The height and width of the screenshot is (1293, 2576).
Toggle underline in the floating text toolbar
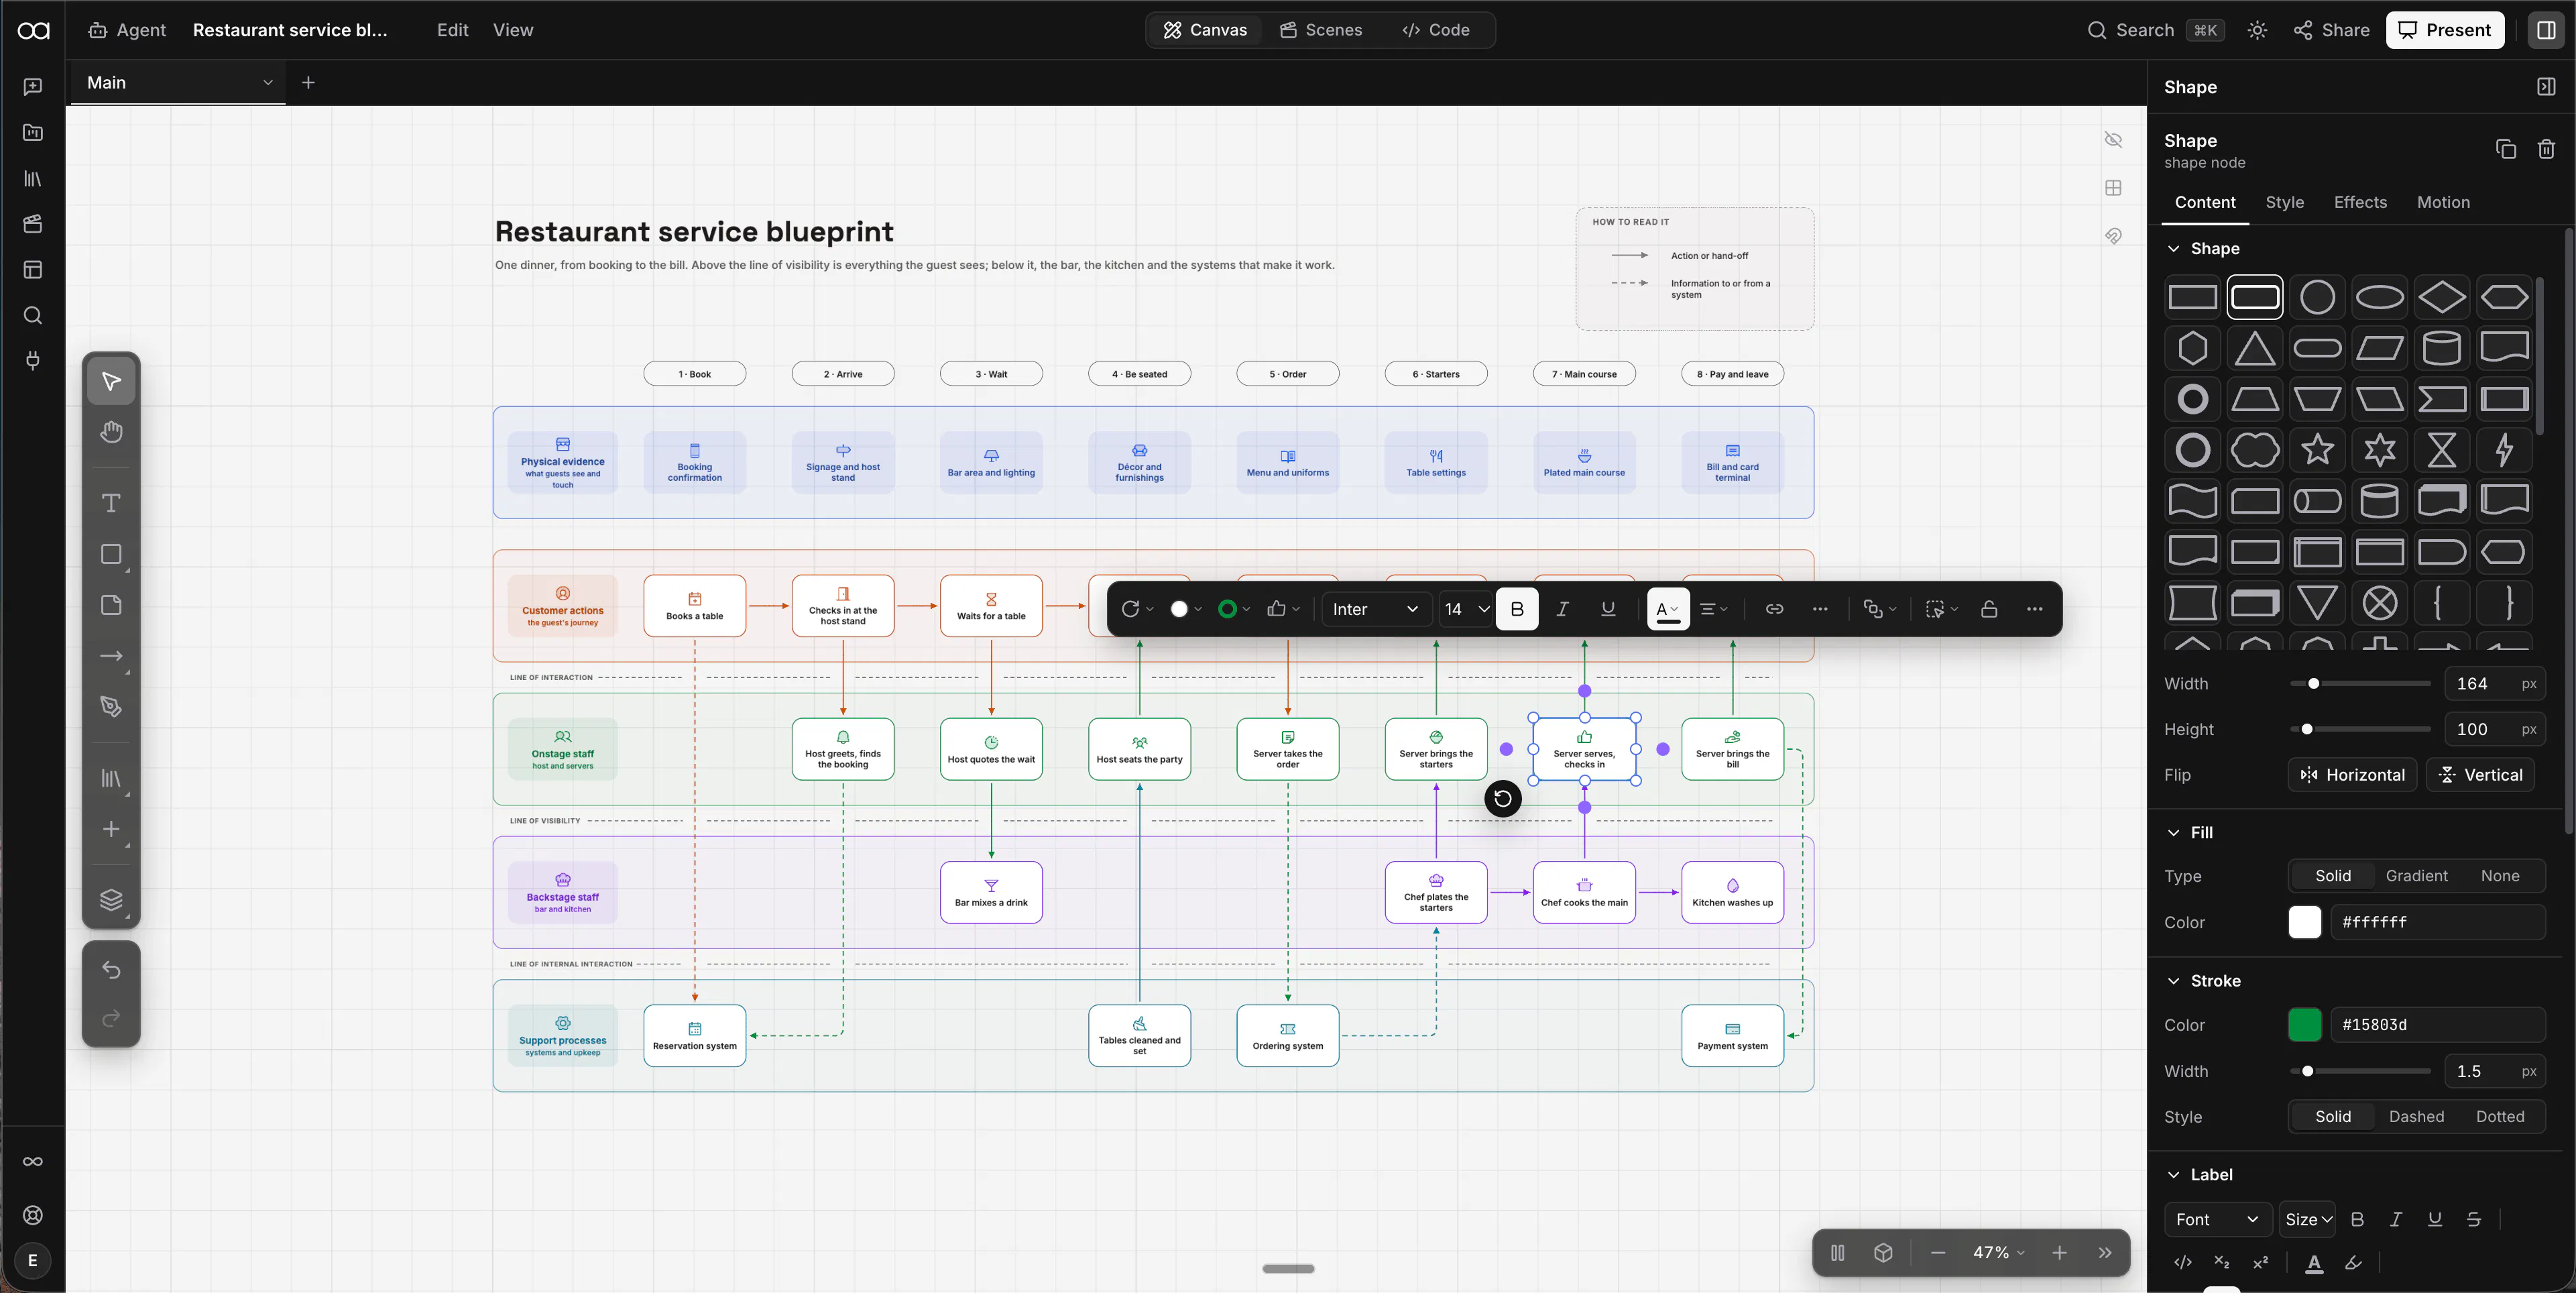(1608, 609)
